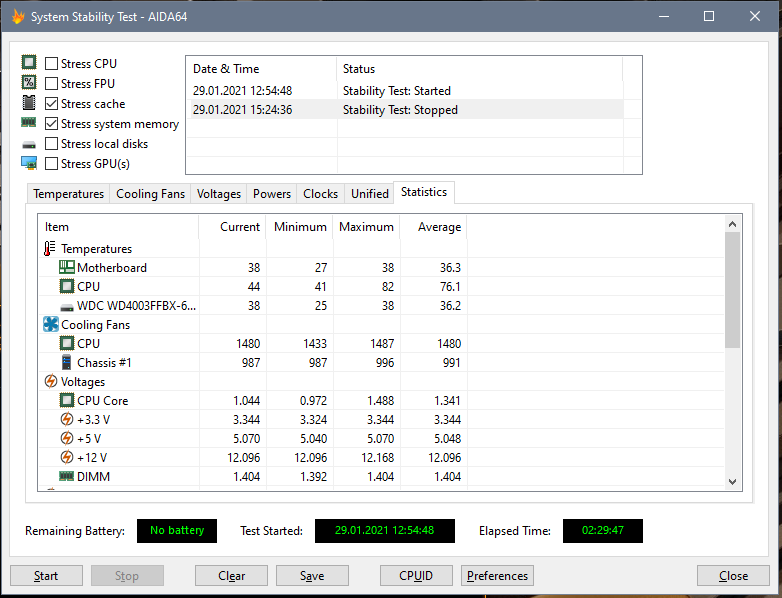Screen dimensions: 782x598
Task: Click the monitor icon beside Stress GPU(s)
Action: coord(29,163)
